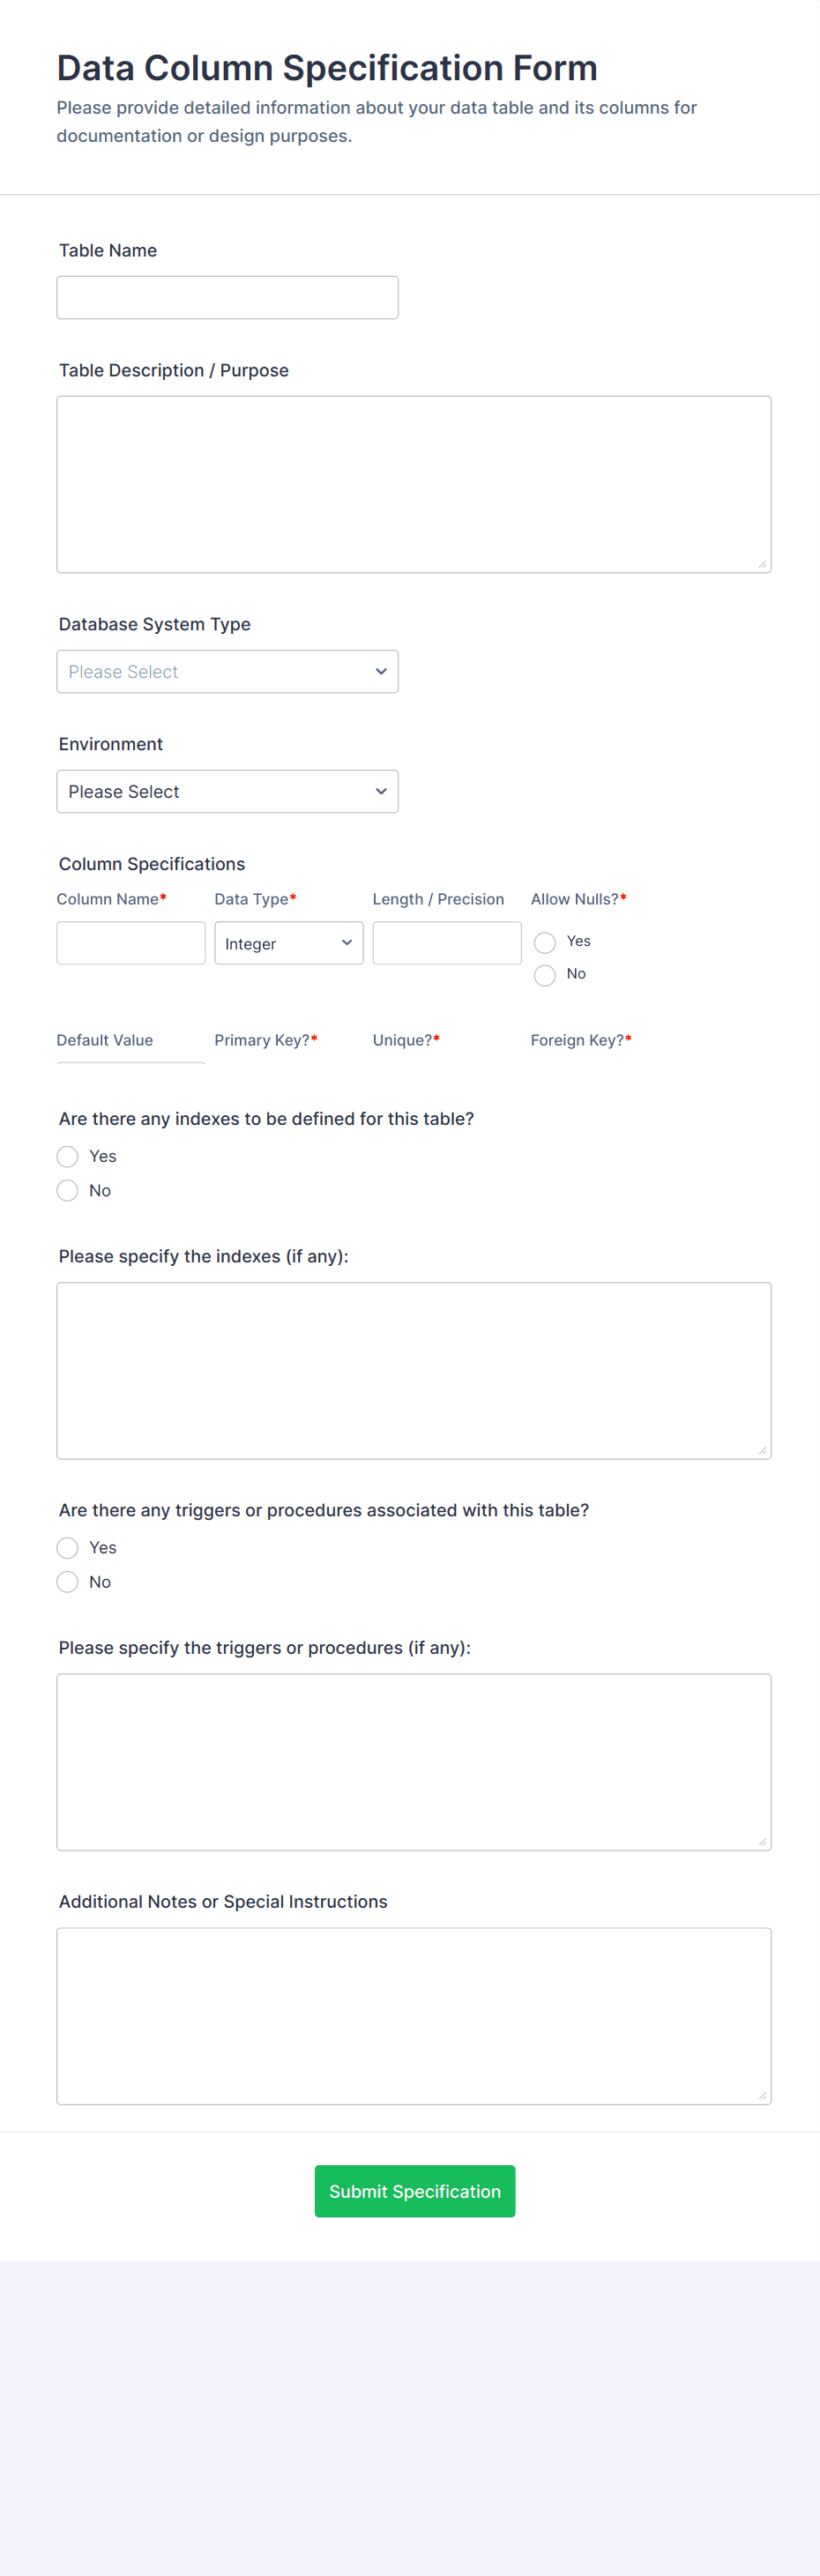Open the Database System Type dropdown
This screenshot has height=2576, width=820.
click(x=227, y=671)
